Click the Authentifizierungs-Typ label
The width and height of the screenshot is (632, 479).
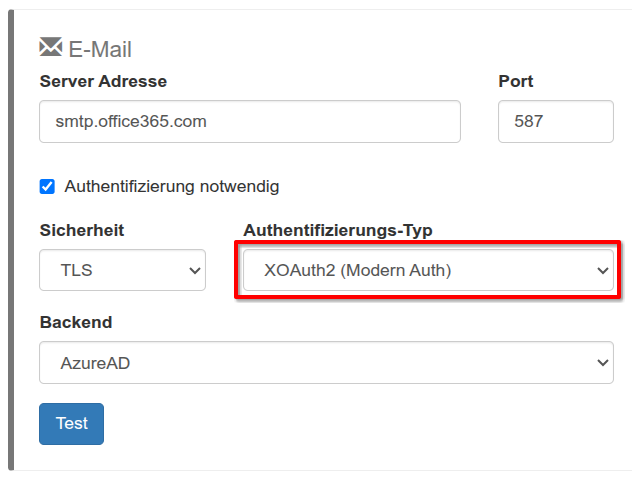[338, 231]
